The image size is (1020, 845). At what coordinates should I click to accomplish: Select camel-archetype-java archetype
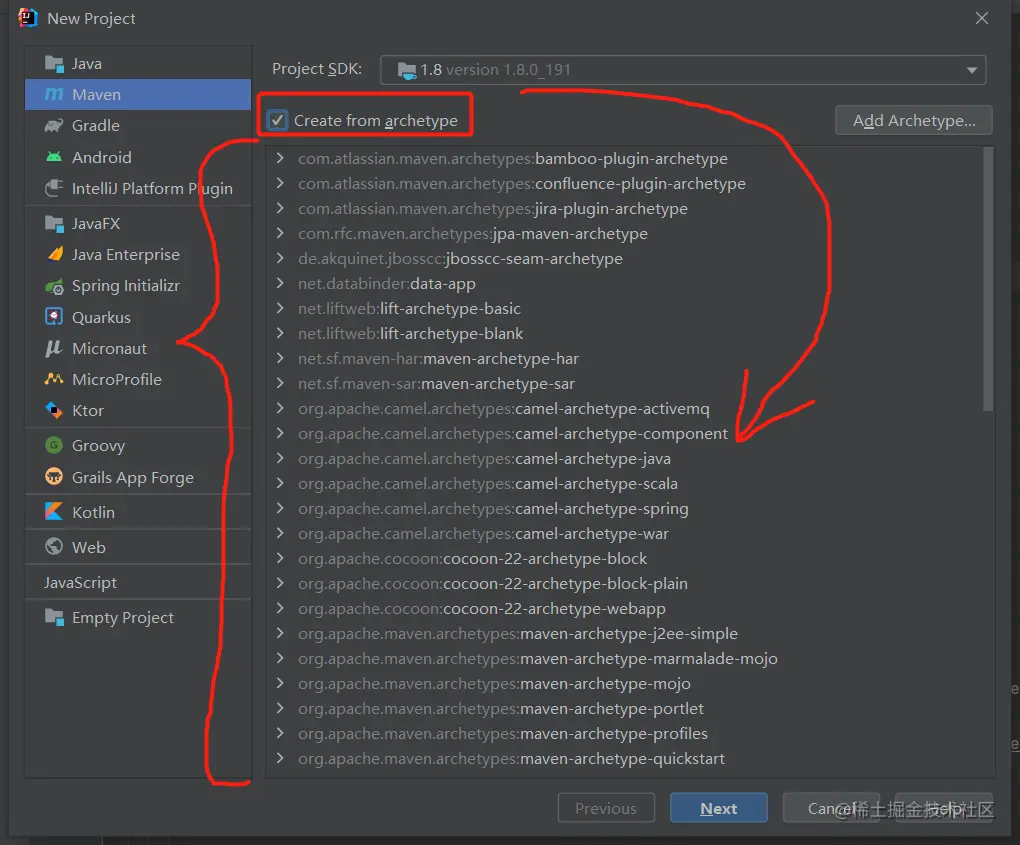[x=484, y=459]
